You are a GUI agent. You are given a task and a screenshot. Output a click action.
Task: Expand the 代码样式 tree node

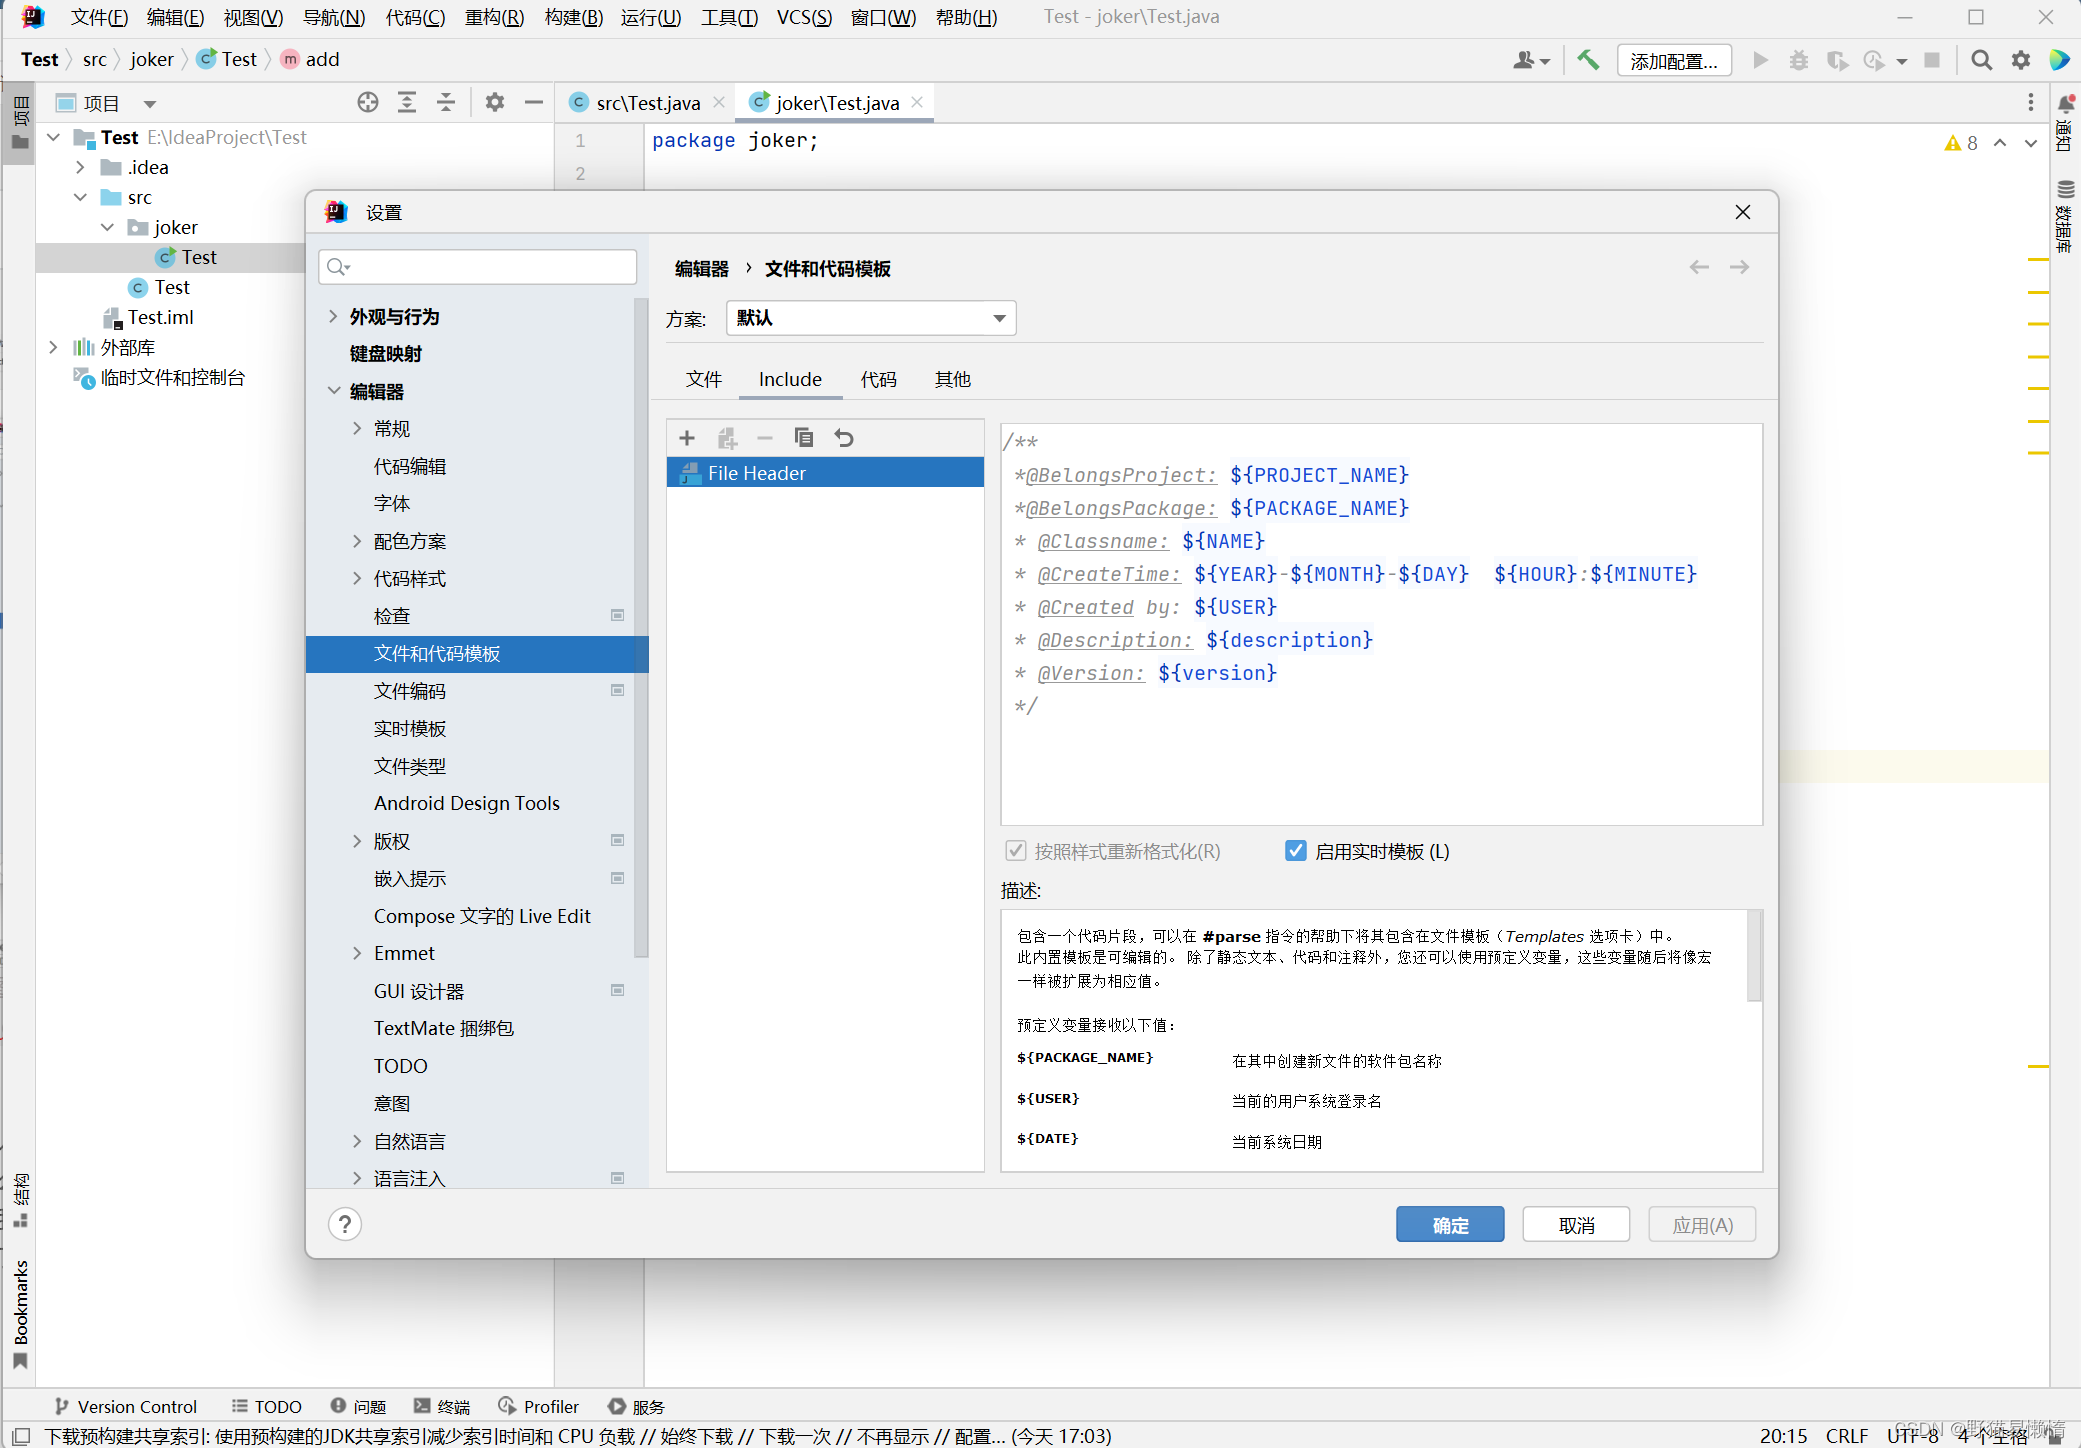click(x=357, y=579)
